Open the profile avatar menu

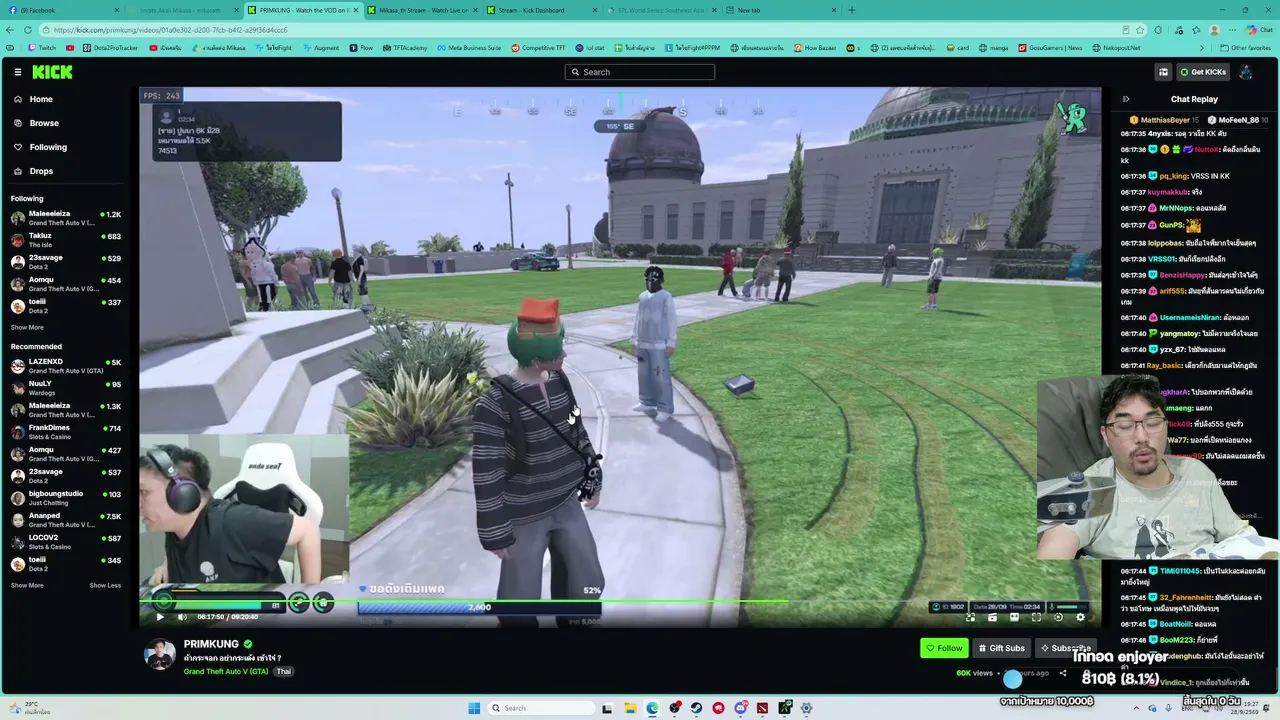tap(1245, 72)
